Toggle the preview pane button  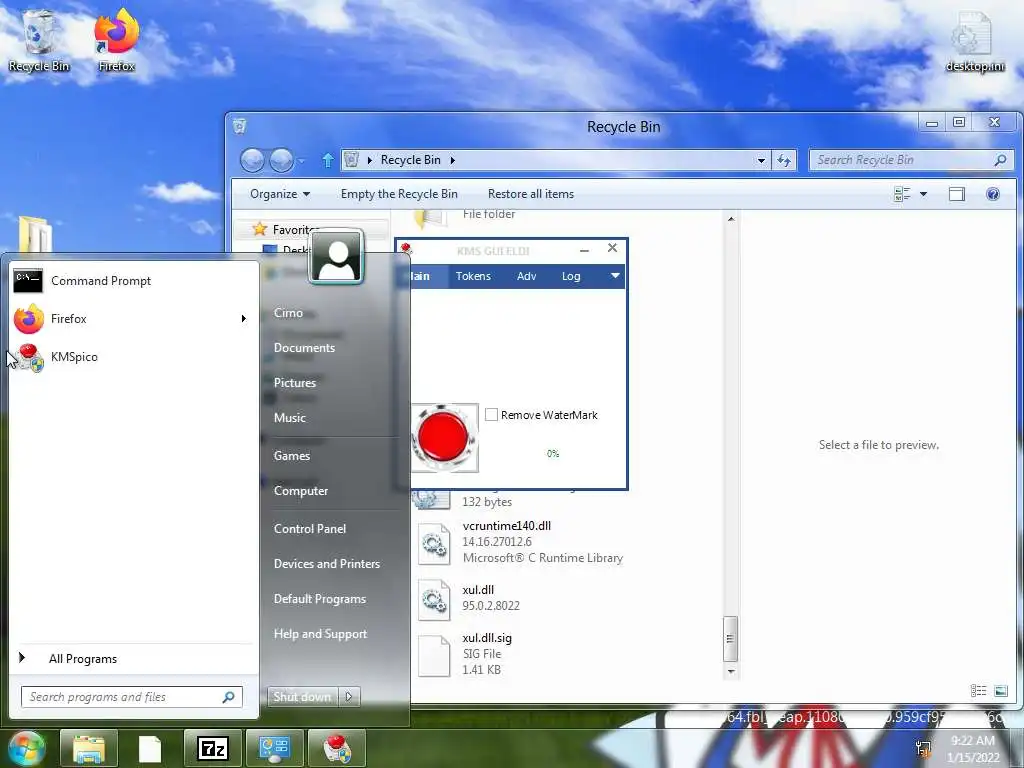(957, 194)
